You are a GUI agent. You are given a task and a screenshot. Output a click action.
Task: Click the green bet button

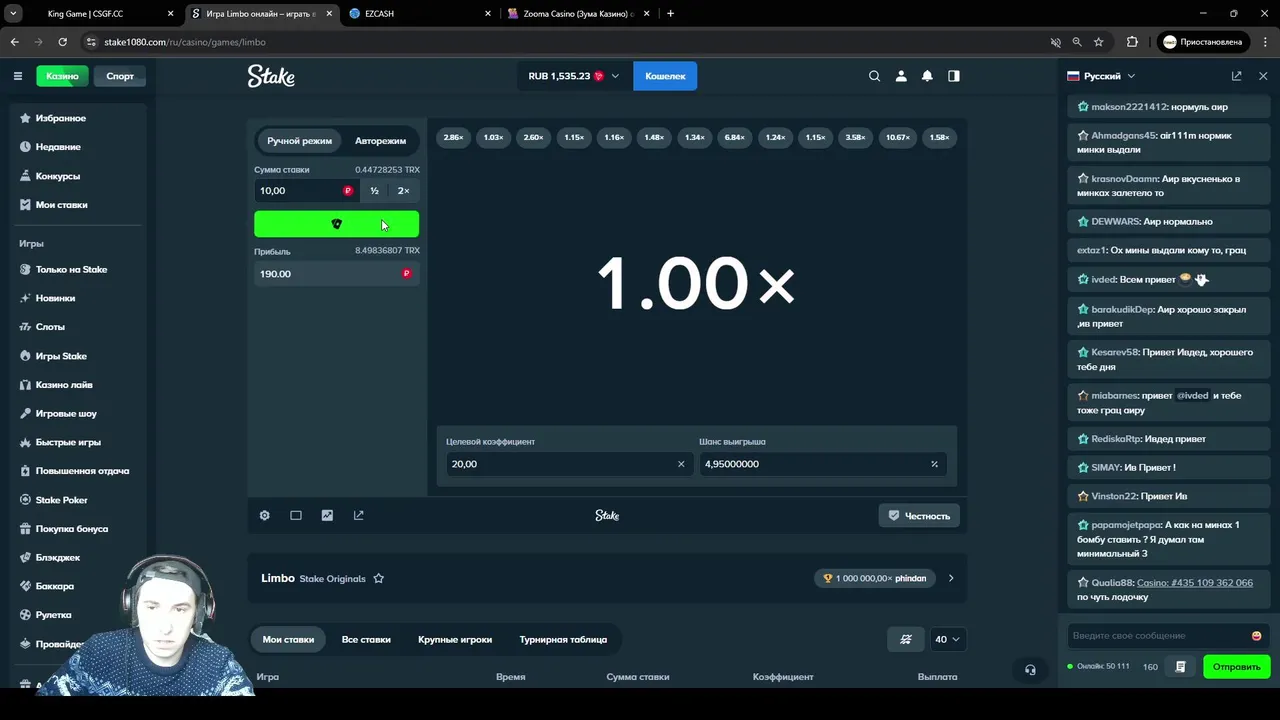pos(336,224)
